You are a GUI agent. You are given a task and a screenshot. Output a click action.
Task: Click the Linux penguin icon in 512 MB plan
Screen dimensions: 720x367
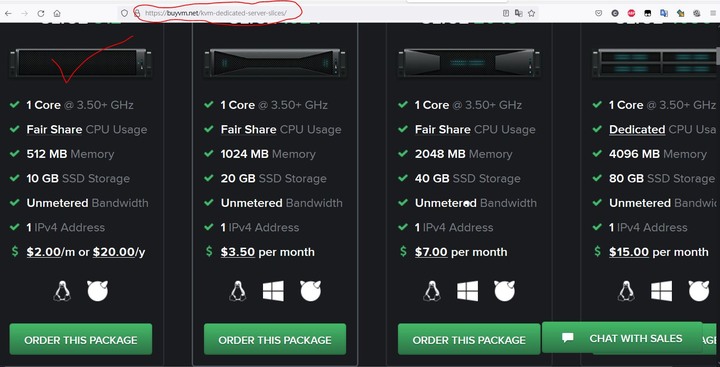(x=62, y=291)
